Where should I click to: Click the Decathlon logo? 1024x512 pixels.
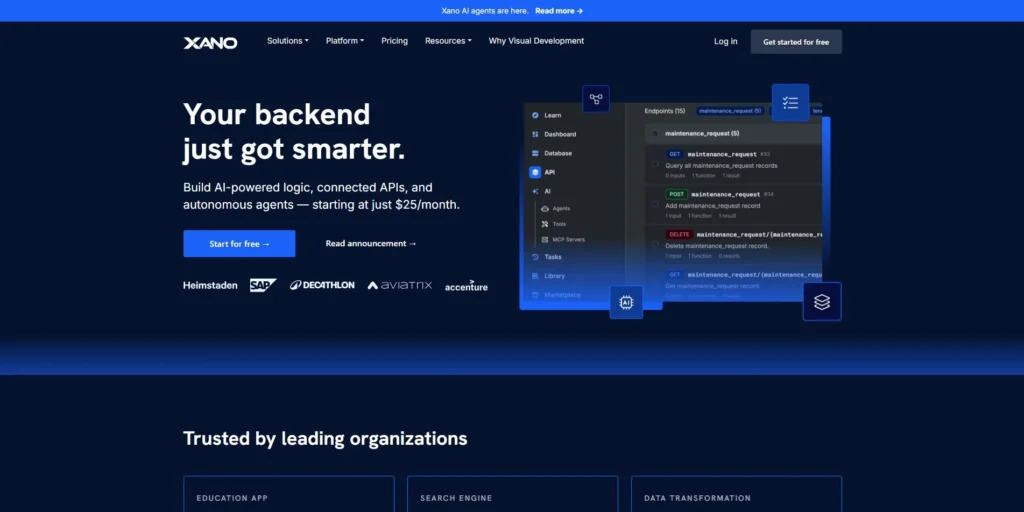[323, 285]
